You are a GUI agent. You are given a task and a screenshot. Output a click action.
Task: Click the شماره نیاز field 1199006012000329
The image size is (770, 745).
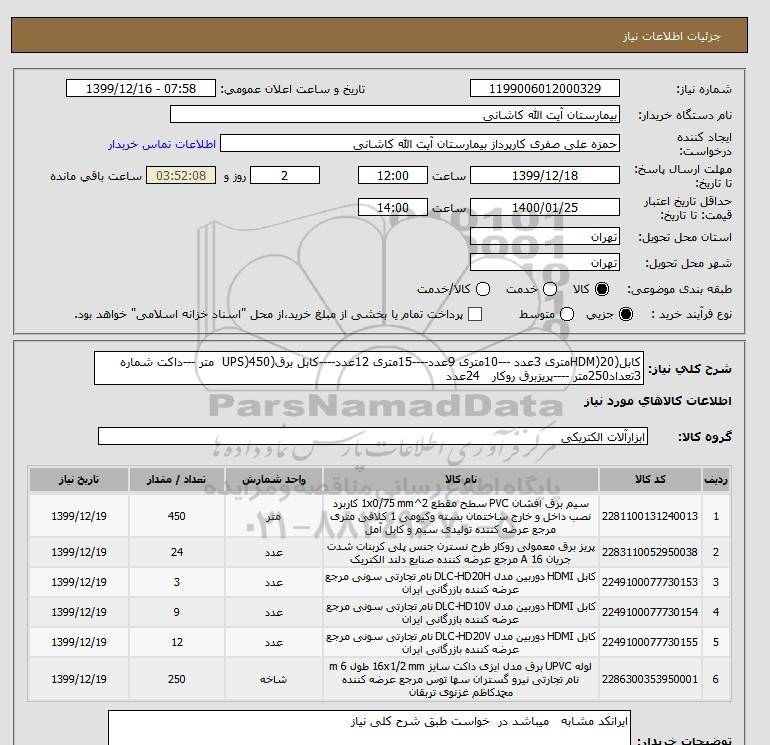pos(545,88)
